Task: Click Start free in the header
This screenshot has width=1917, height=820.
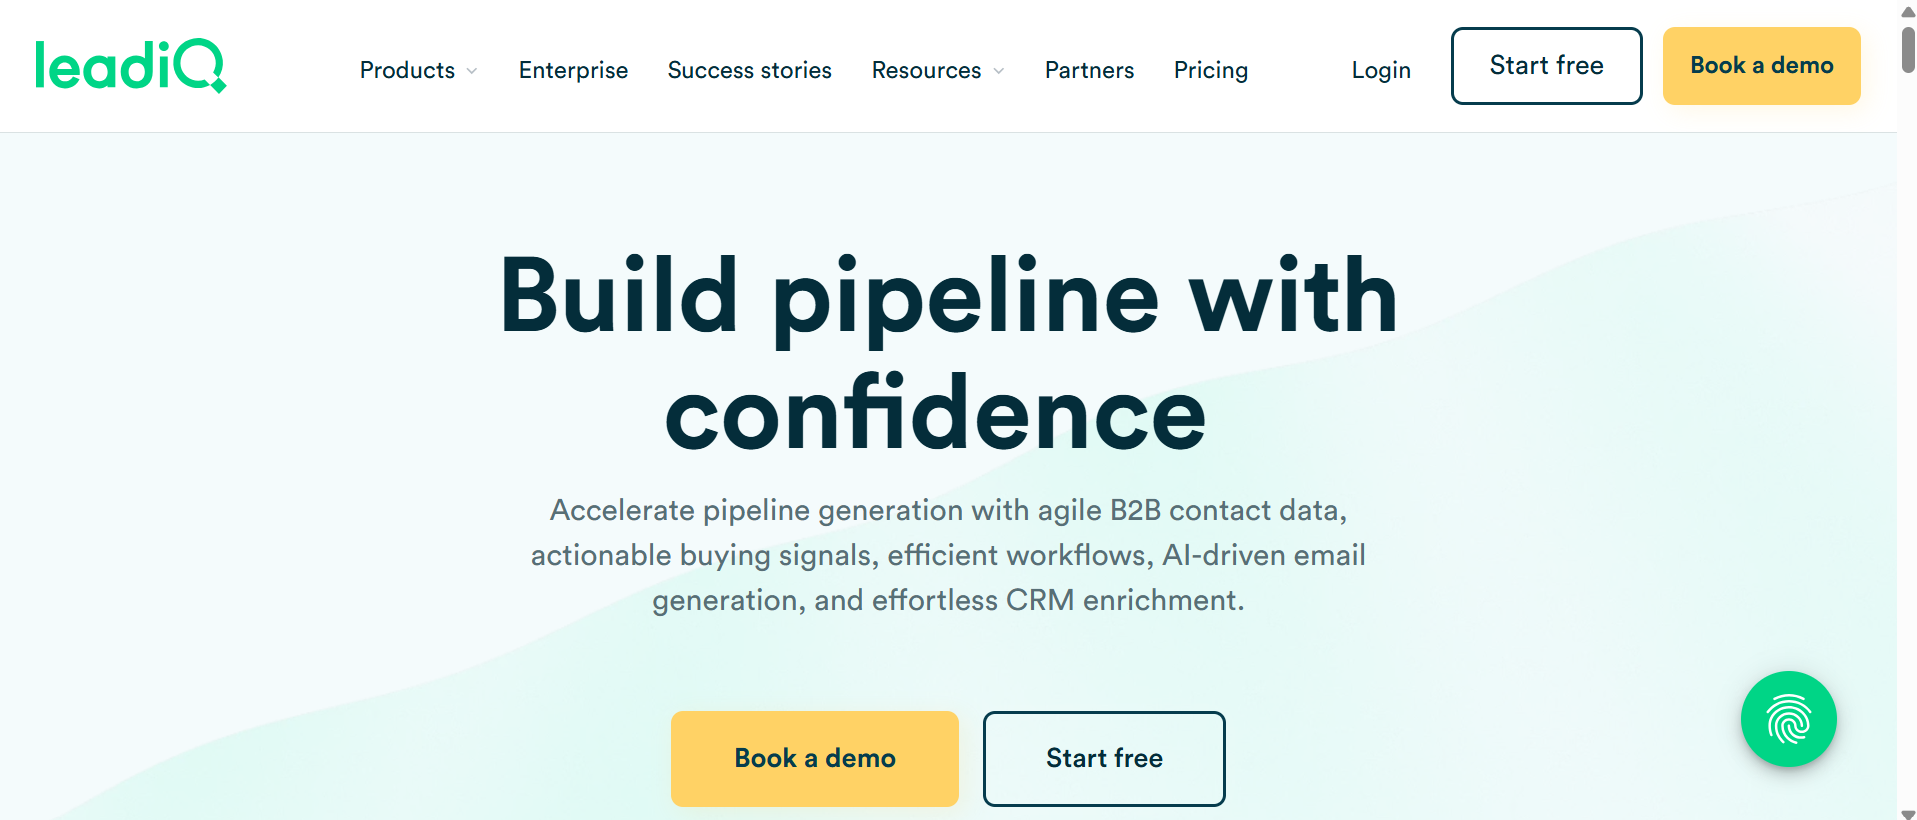Action: [1546, 66]
